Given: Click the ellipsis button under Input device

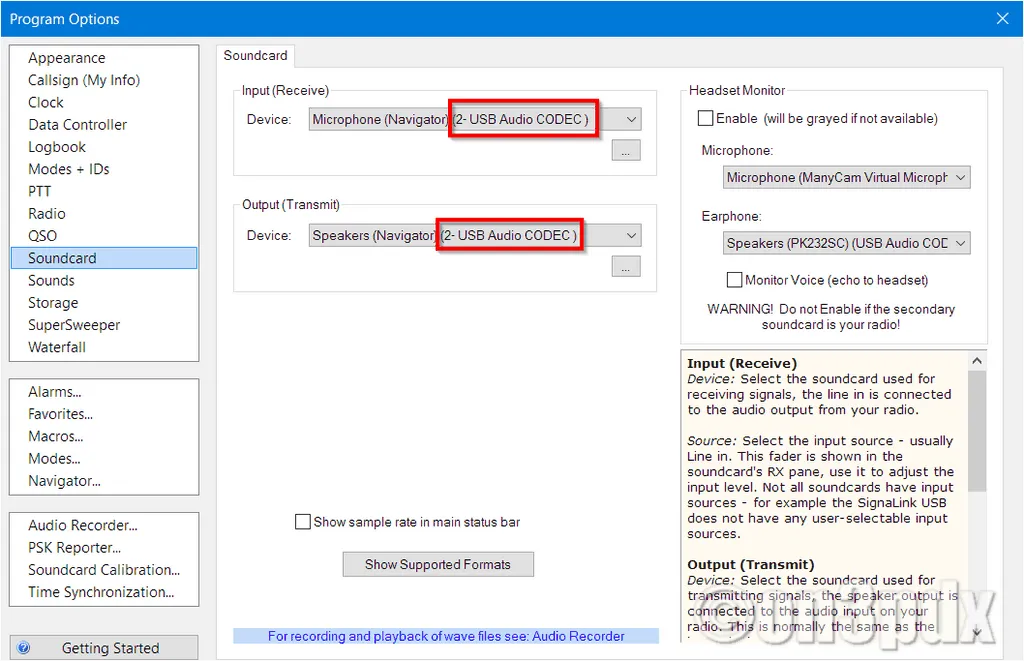Looking at the screenshot, I should [x=625, y=151].
